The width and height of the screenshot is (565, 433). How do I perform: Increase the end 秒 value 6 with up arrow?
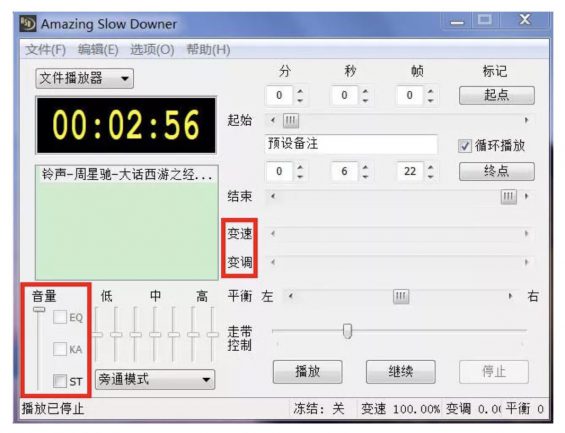(365, 167)
